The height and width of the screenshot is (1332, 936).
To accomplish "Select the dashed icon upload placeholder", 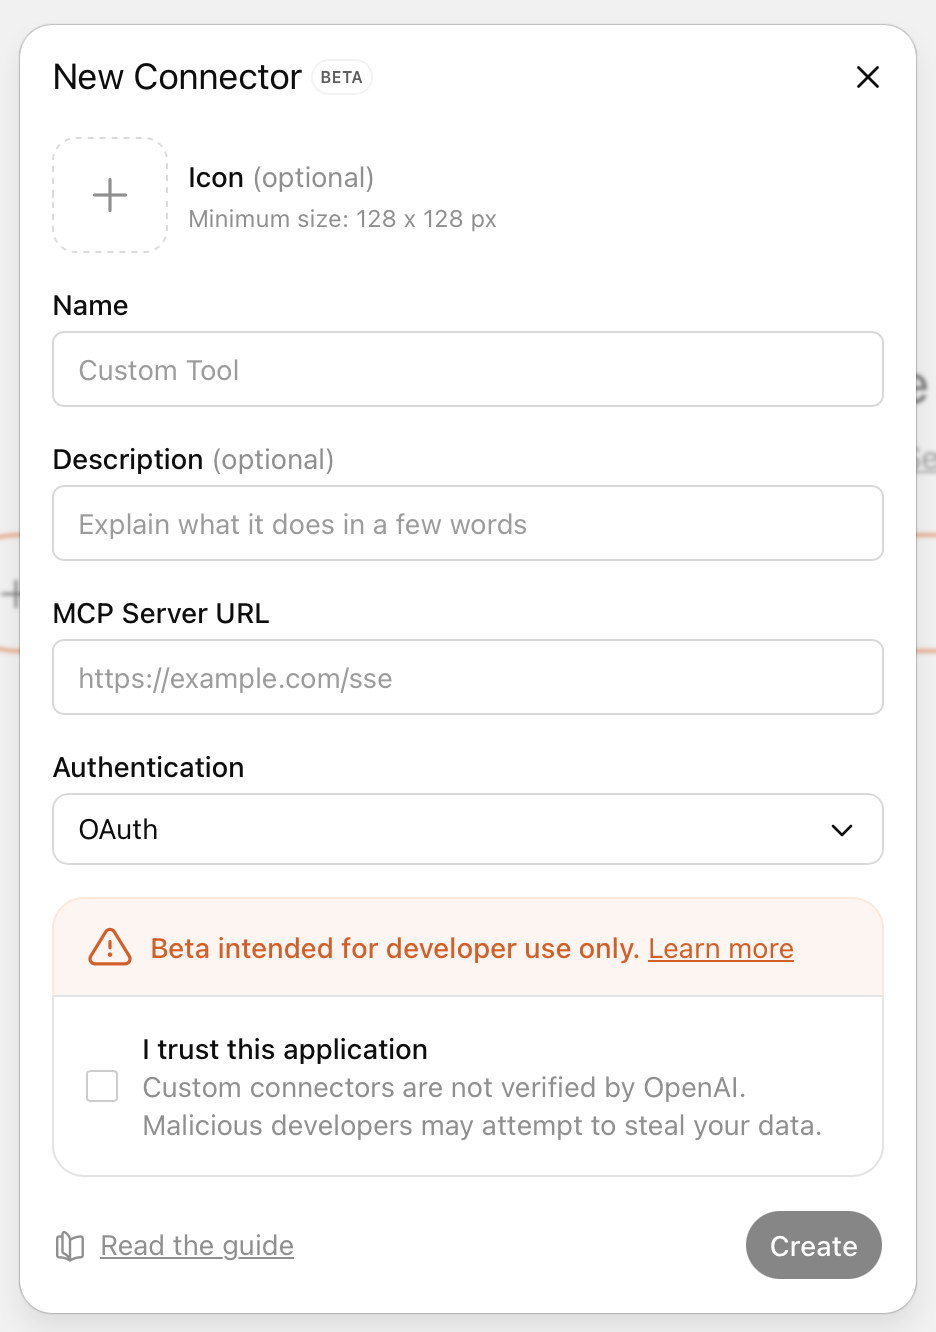I will pyautogui.click(x=109, y=194).
